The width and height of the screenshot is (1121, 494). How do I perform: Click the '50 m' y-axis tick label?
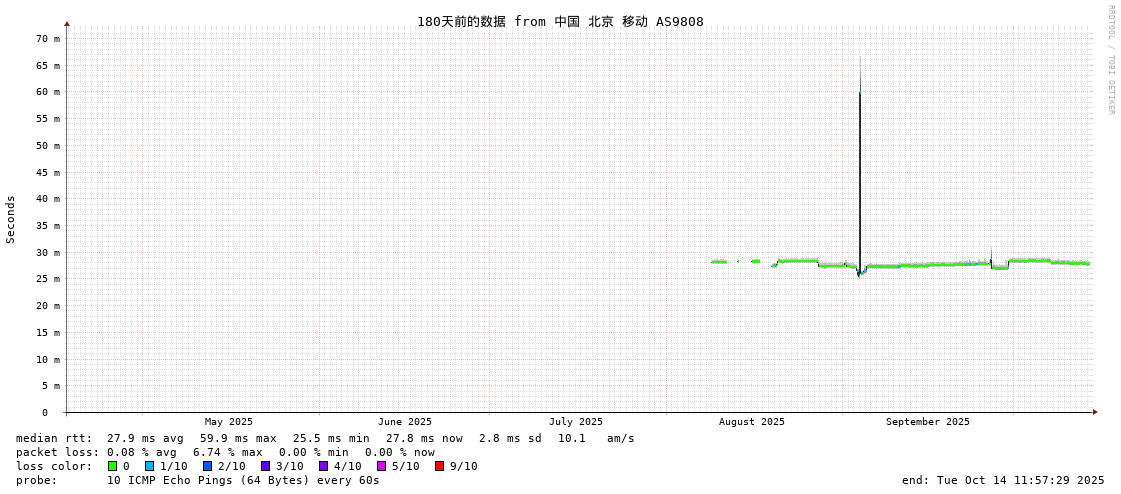(x=46, y=145)
